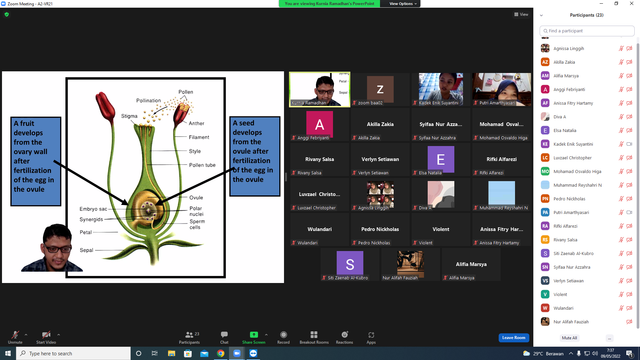640x360 pixels.
Task: Open the more options button beside Mute All
Action: tap(609, 338)
